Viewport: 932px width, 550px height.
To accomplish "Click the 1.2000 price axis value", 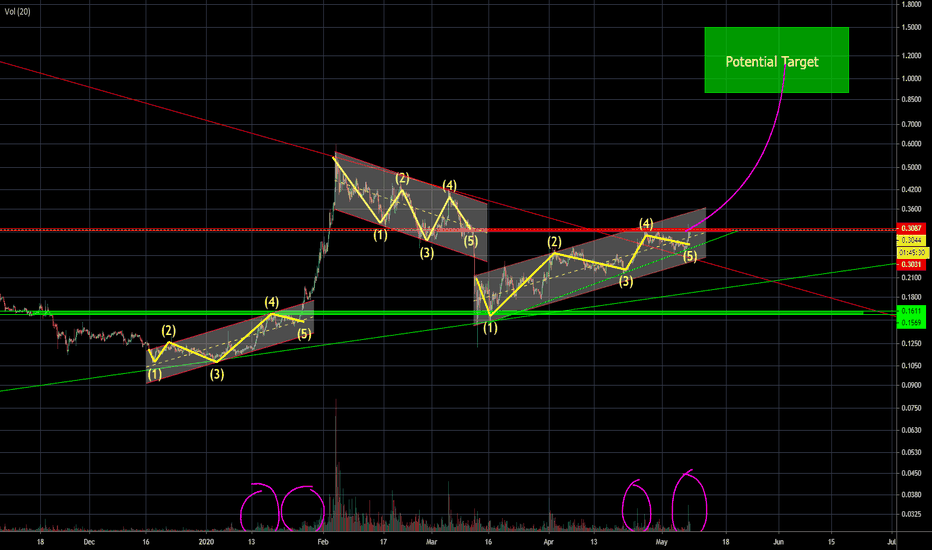I will [x=911, y=56].
